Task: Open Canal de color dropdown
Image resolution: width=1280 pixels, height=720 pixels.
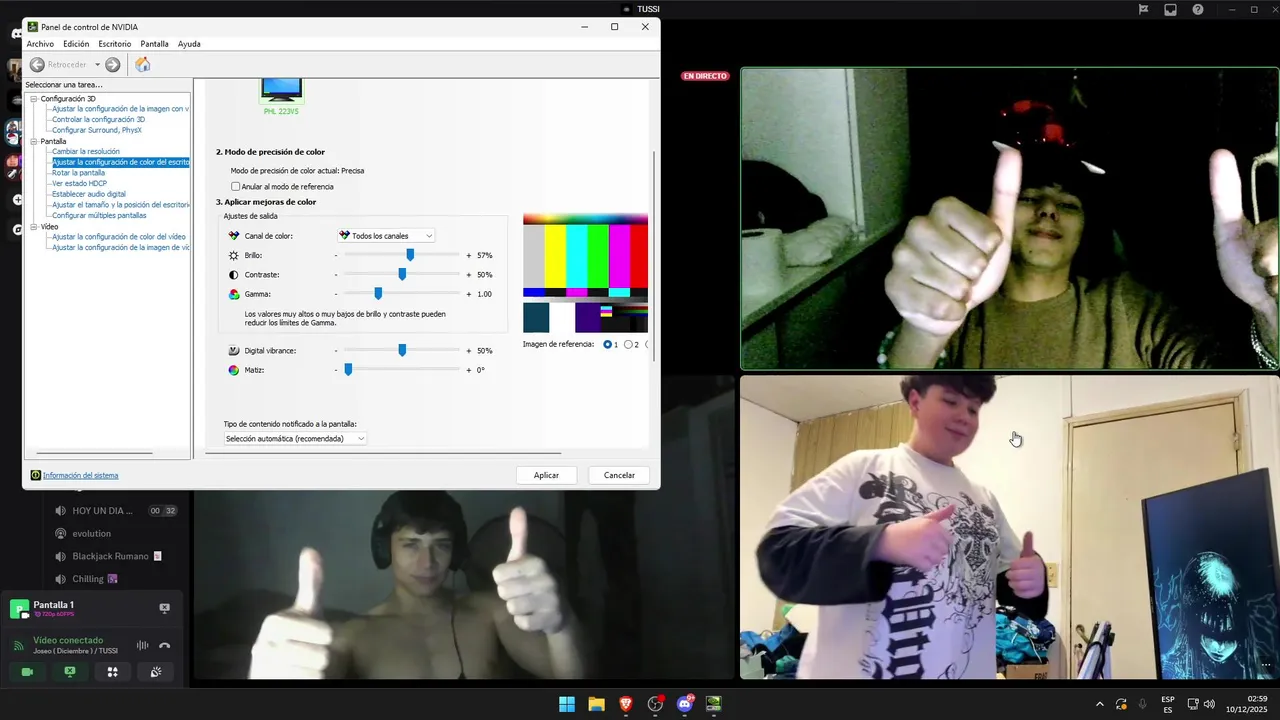Action: point(386,236)
